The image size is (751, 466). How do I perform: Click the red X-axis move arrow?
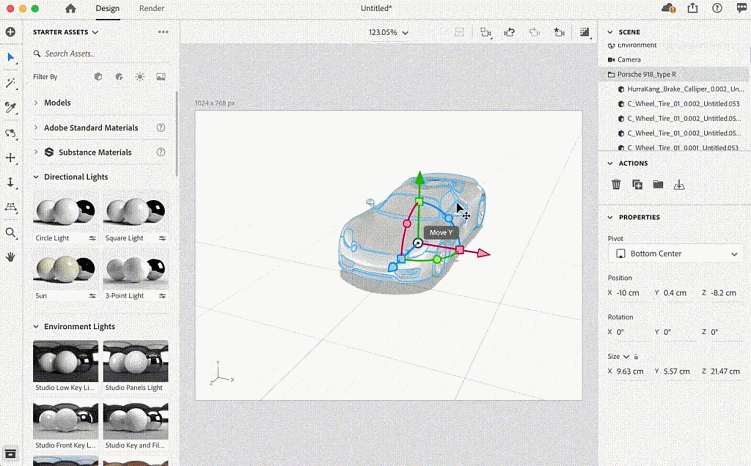tap(484, 253)
